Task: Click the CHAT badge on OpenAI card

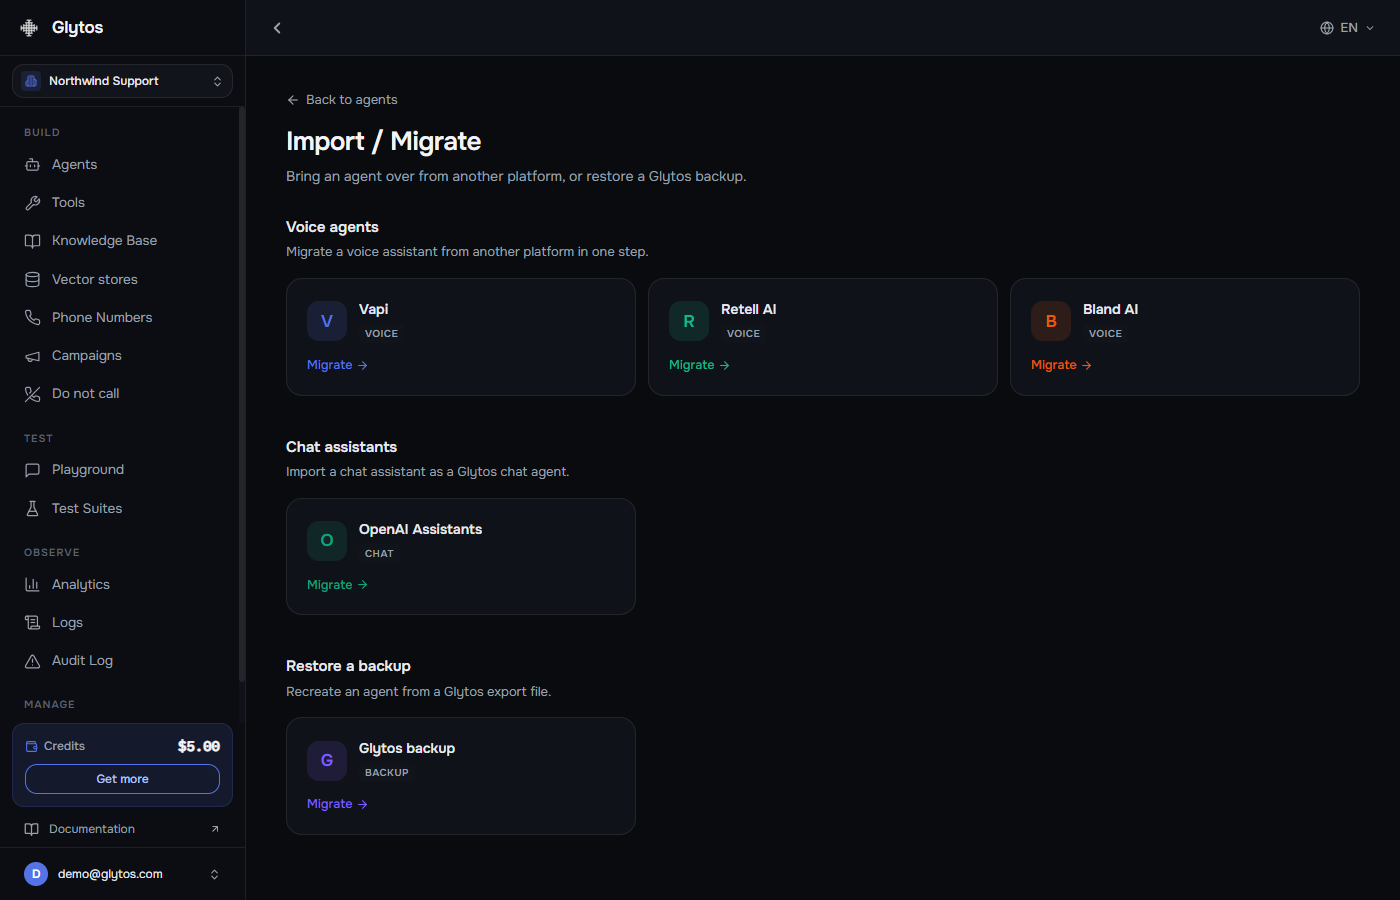Action: coord(379,553)
